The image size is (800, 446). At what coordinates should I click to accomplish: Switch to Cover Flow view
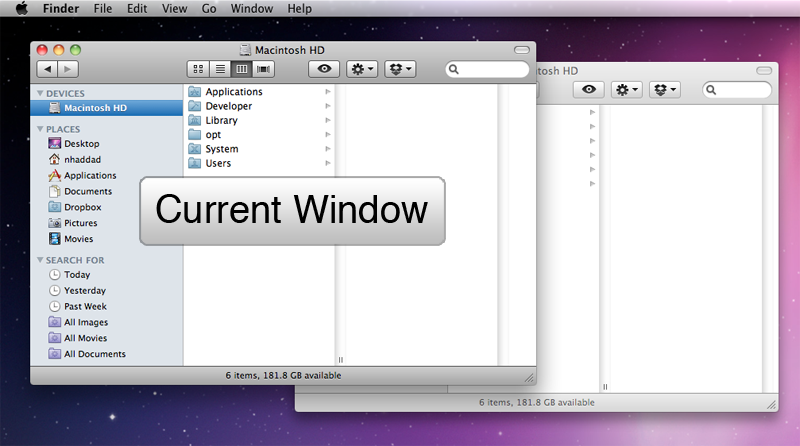tap(264, 69)
